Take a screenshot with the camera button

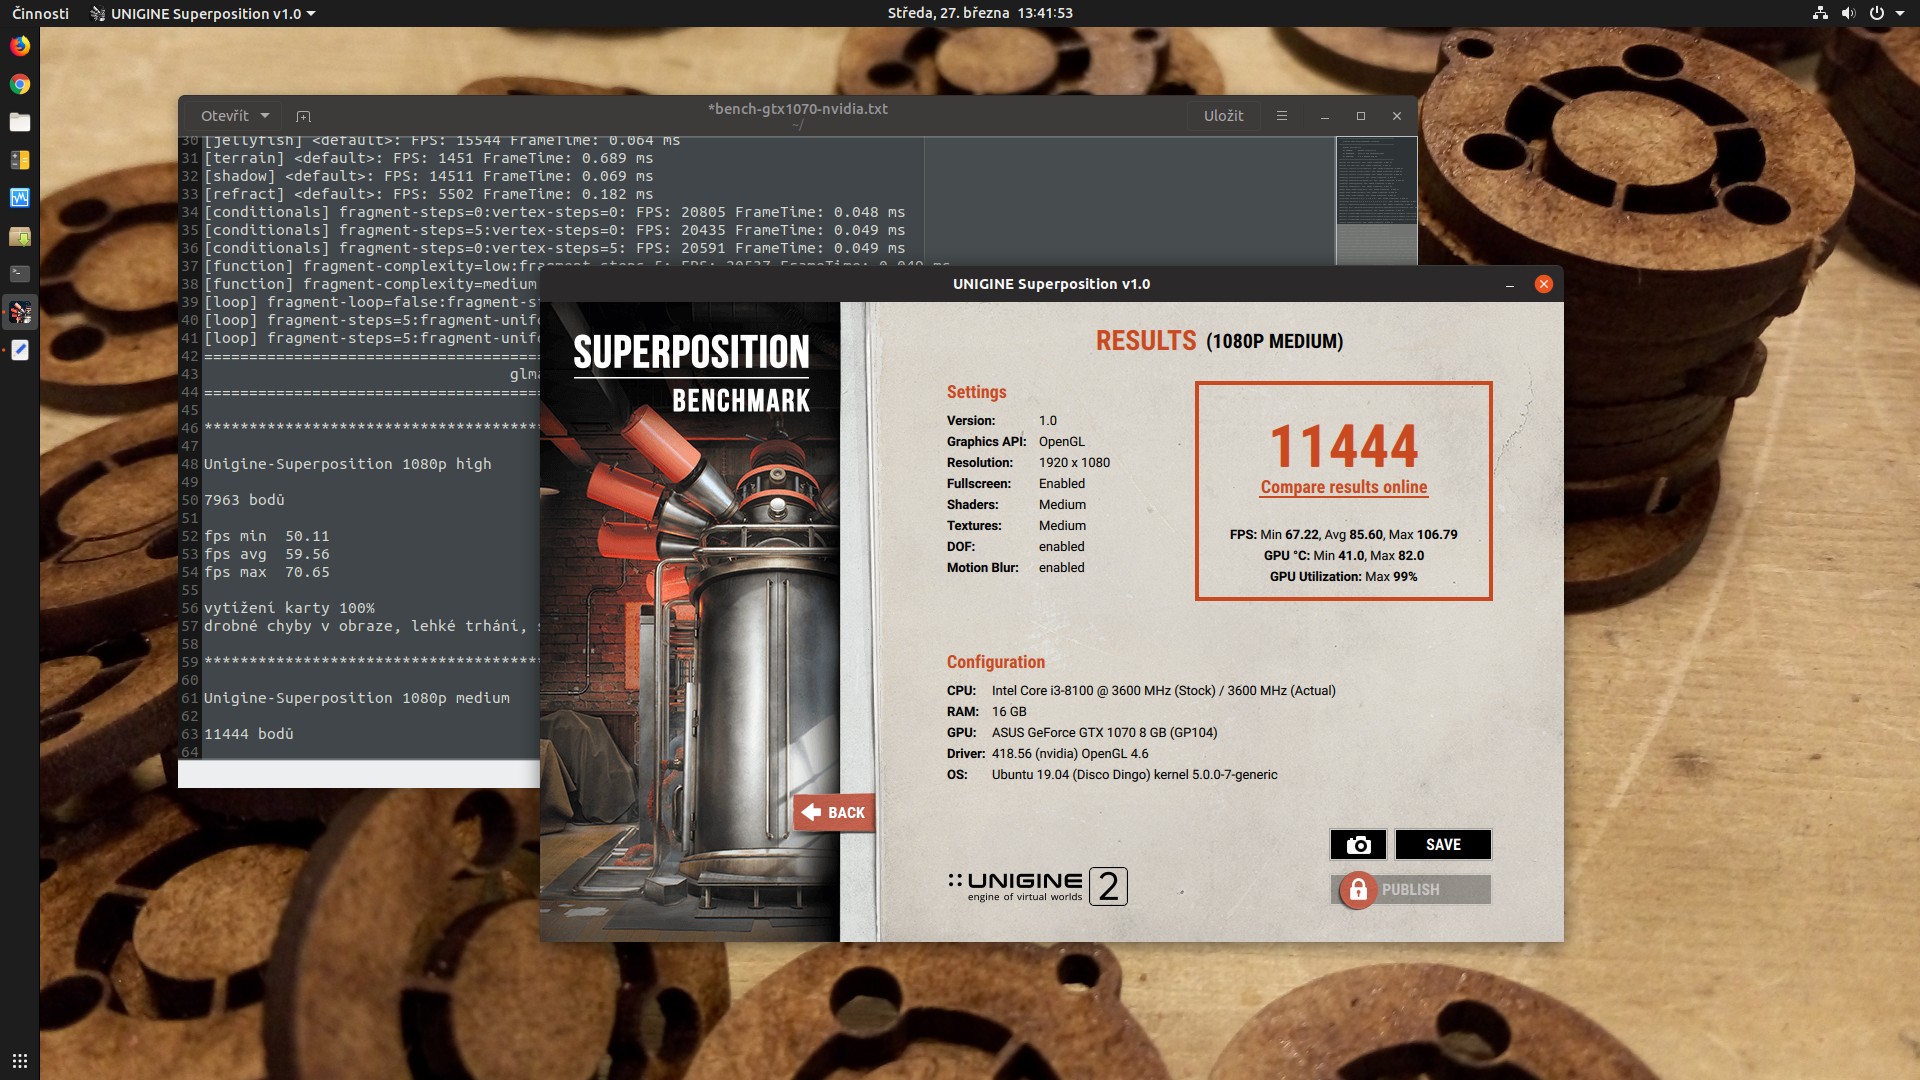(1358, 845)
